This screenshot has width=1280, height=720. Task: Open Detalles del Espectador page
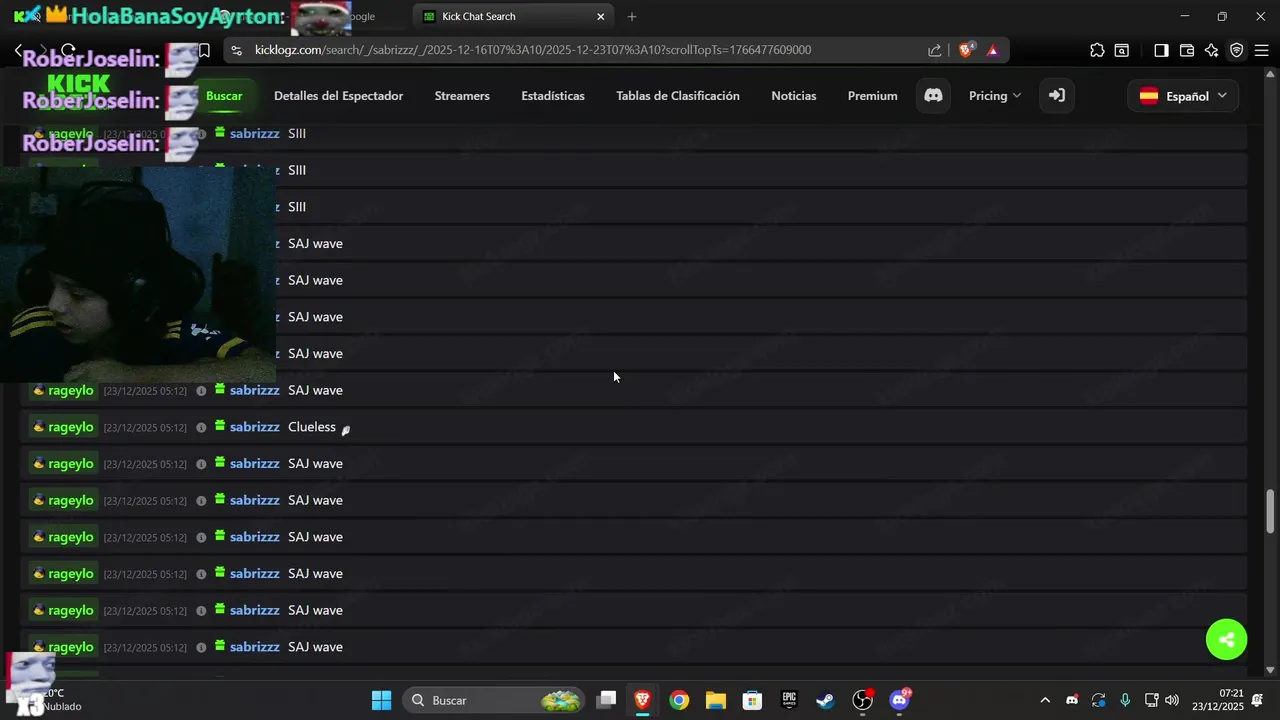coord(338,96)
